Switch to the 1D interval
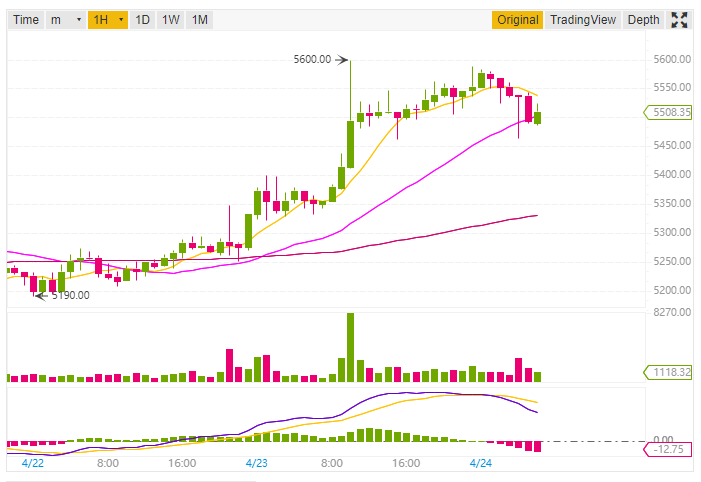Image resolution: width=701 pixels, height=482 pixels. [x=142, y=20]
